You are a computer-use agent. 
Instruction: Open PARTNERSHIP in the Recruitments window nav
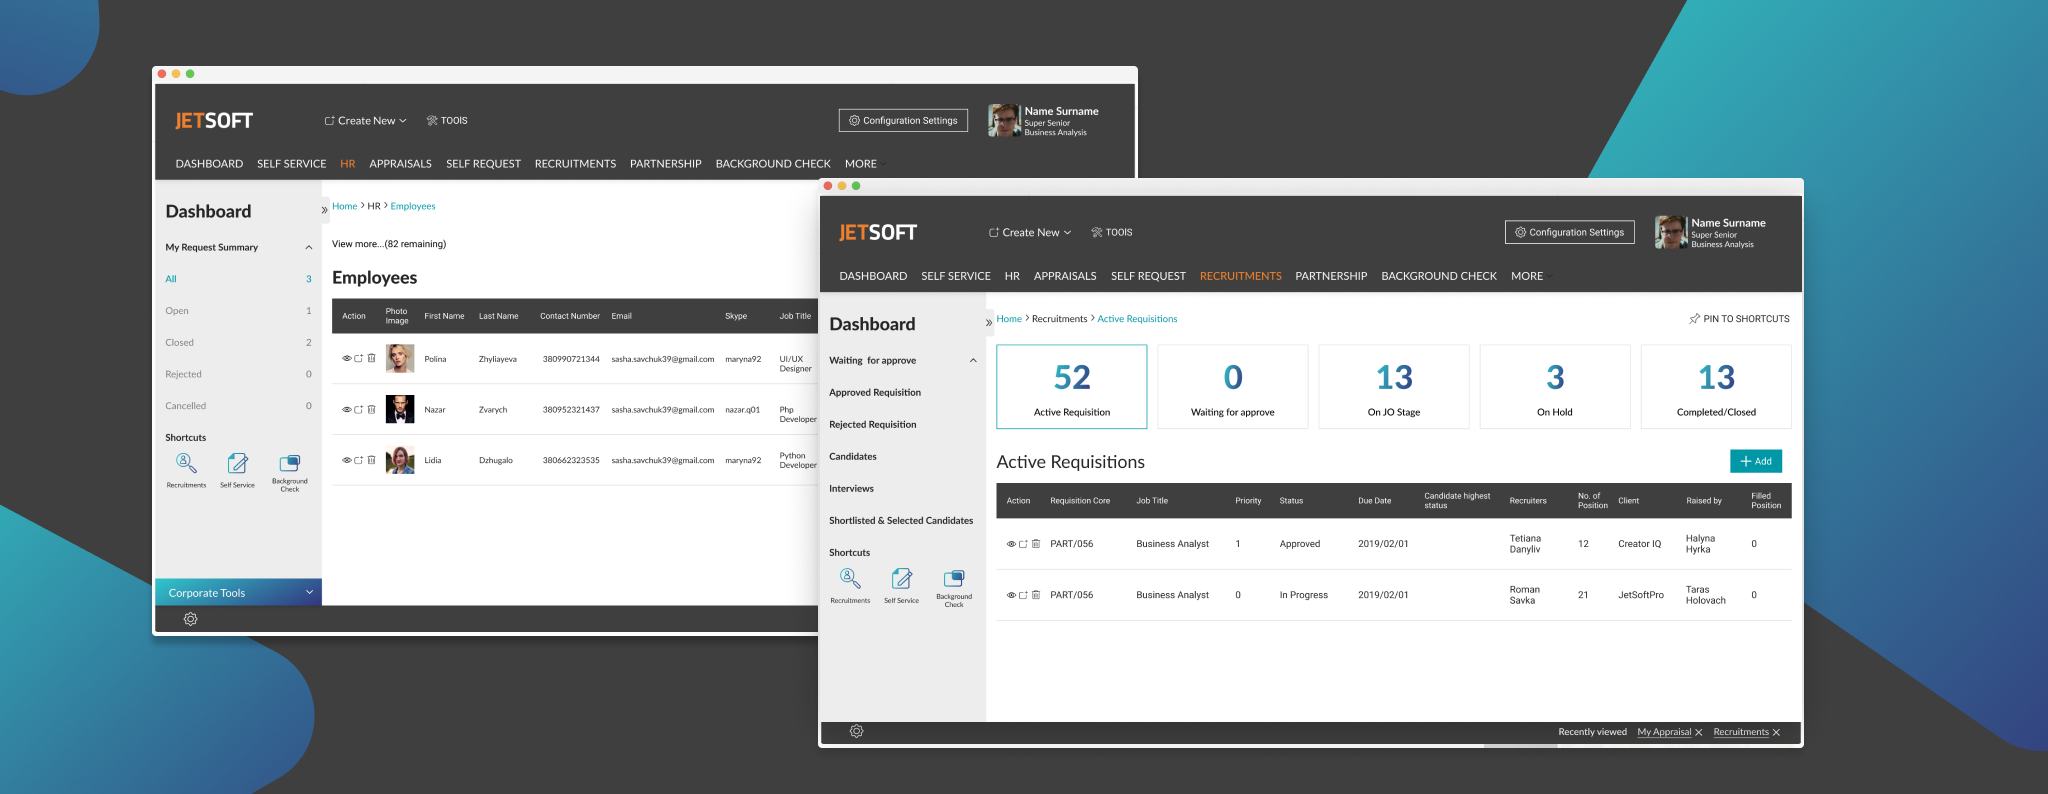1331,276
